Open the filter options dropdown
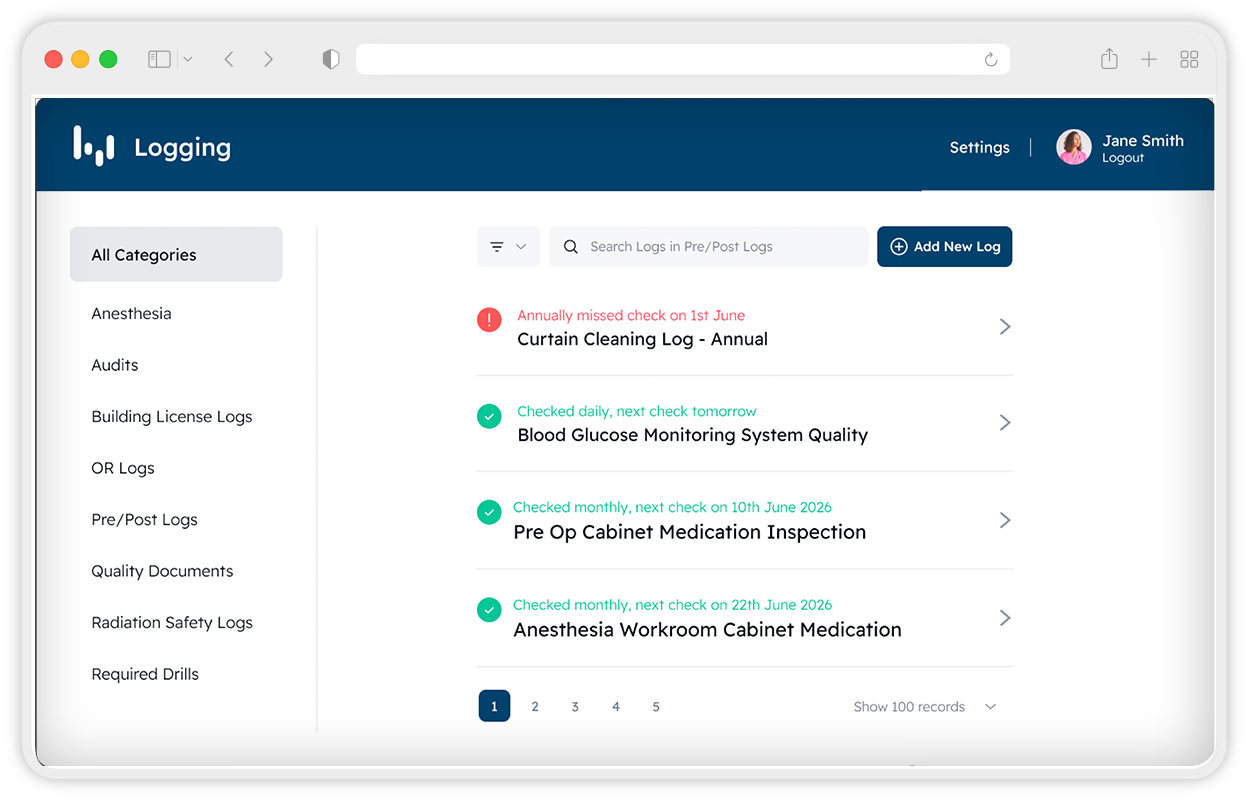The height and width of the screenshot is (800, 1250). point(508,247)
